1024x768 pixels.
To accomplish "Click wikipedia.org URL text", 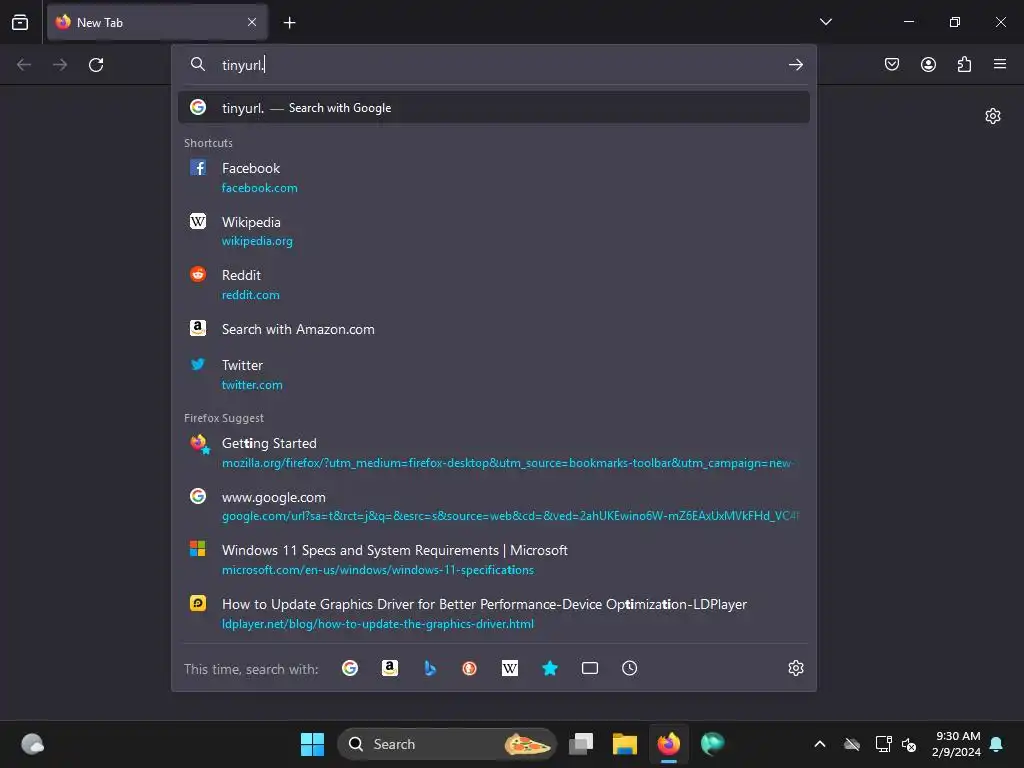I will click(x=257, y=241).
